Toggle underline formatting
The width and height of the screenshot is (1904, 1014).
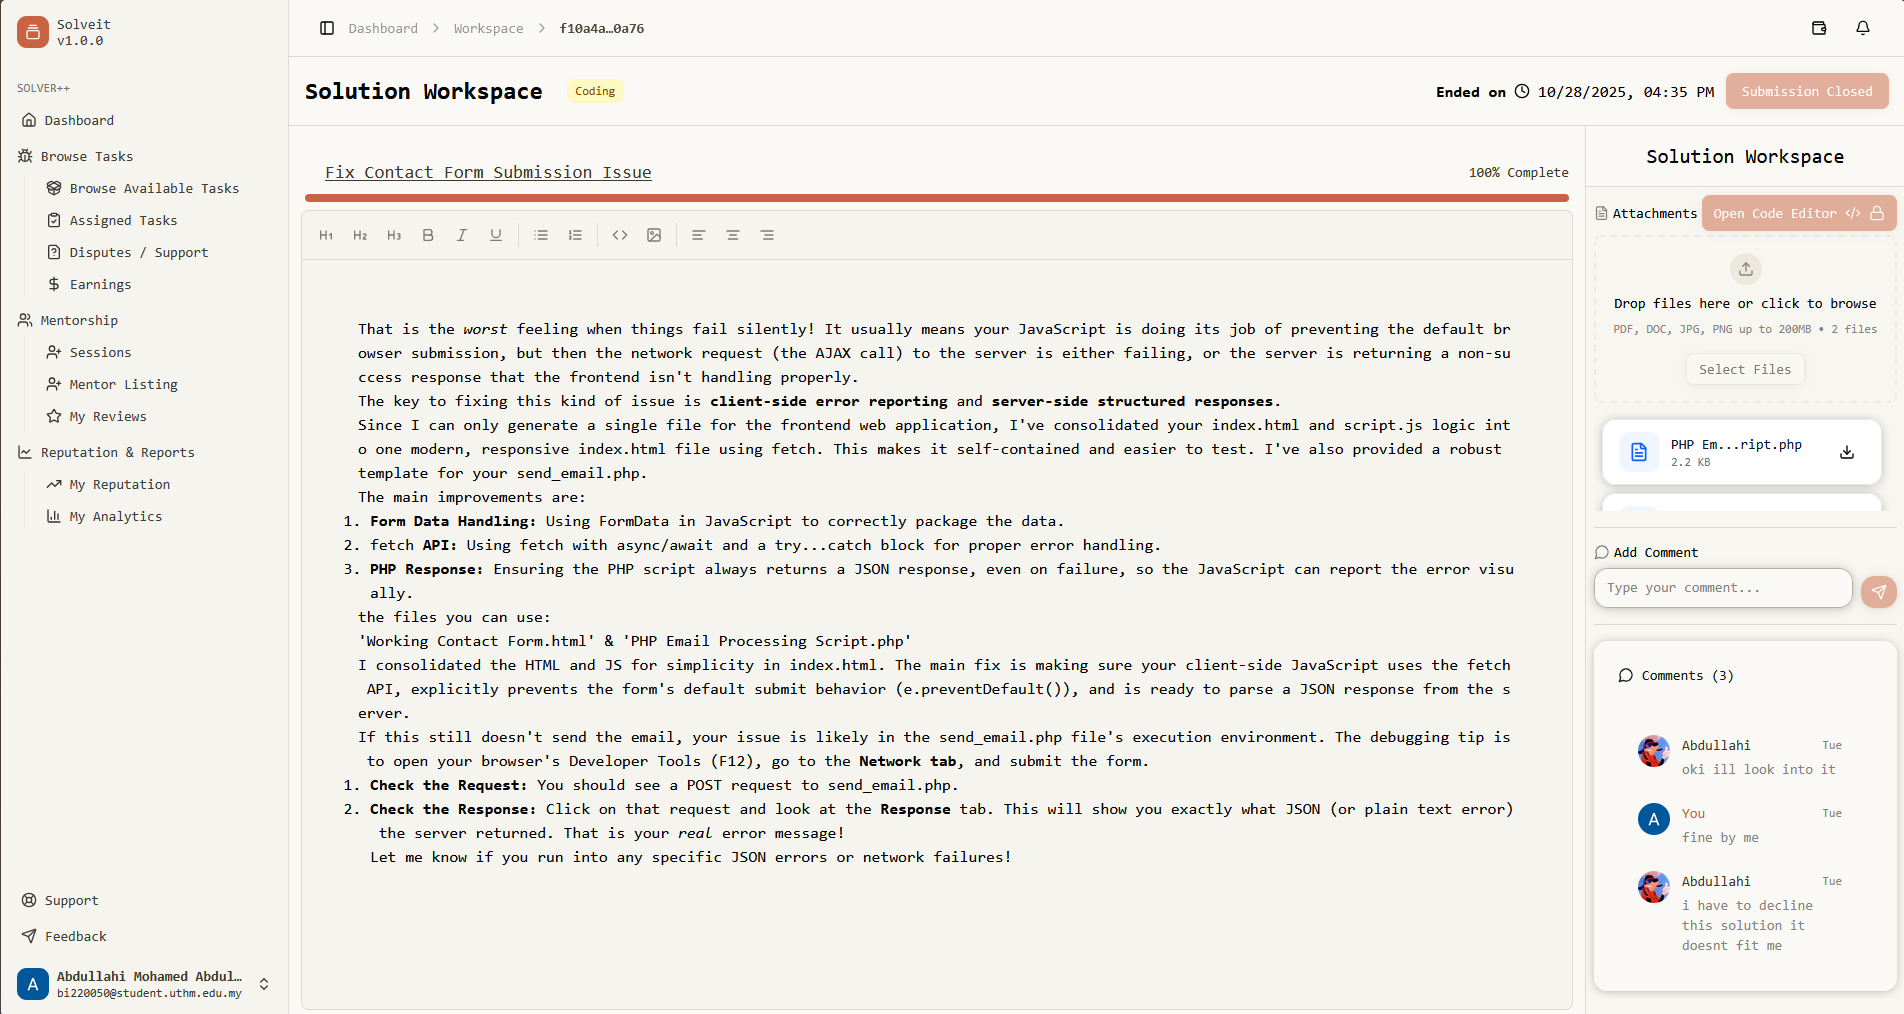pyautogui.click(x=495, y=235)
